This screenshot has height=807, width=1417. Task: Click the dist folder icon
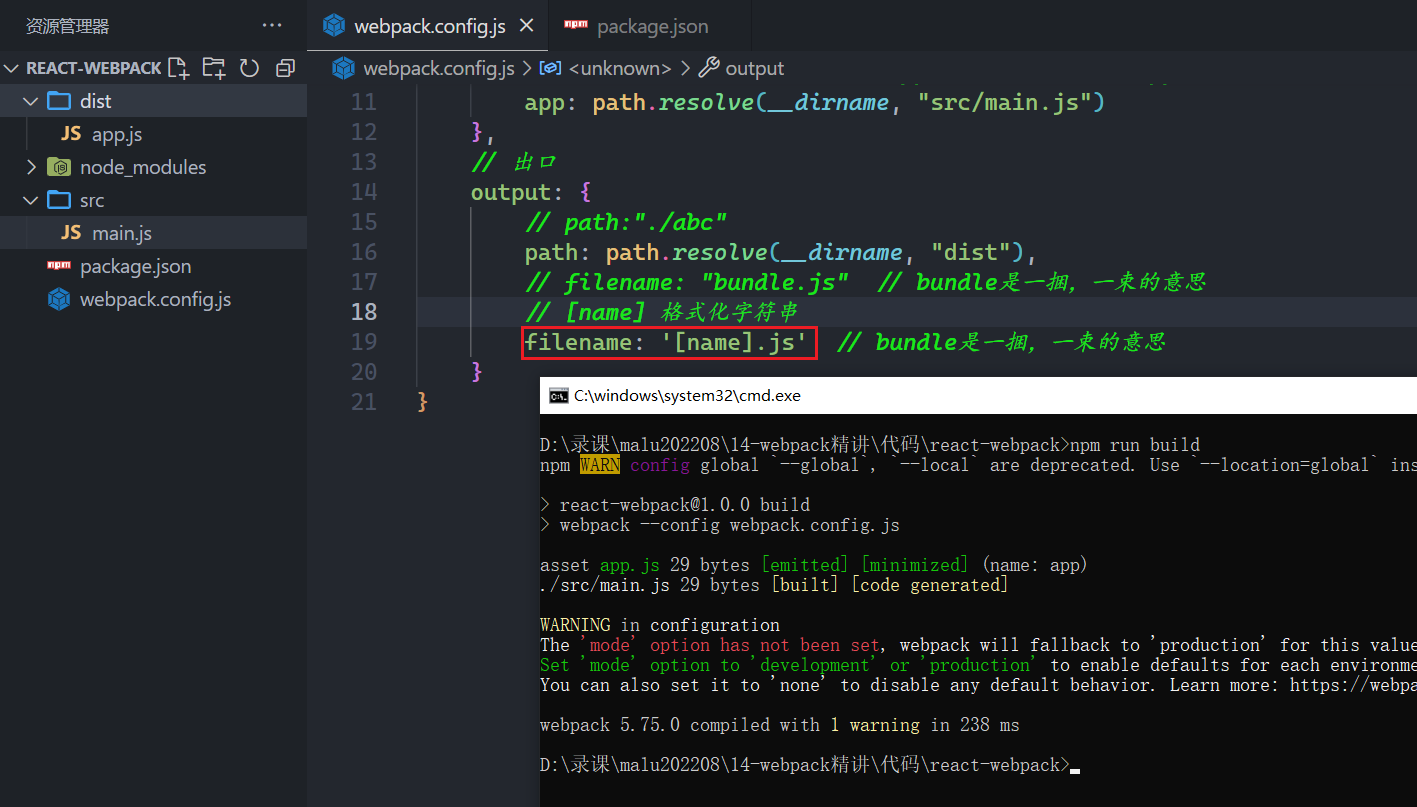tap(59, 101)
